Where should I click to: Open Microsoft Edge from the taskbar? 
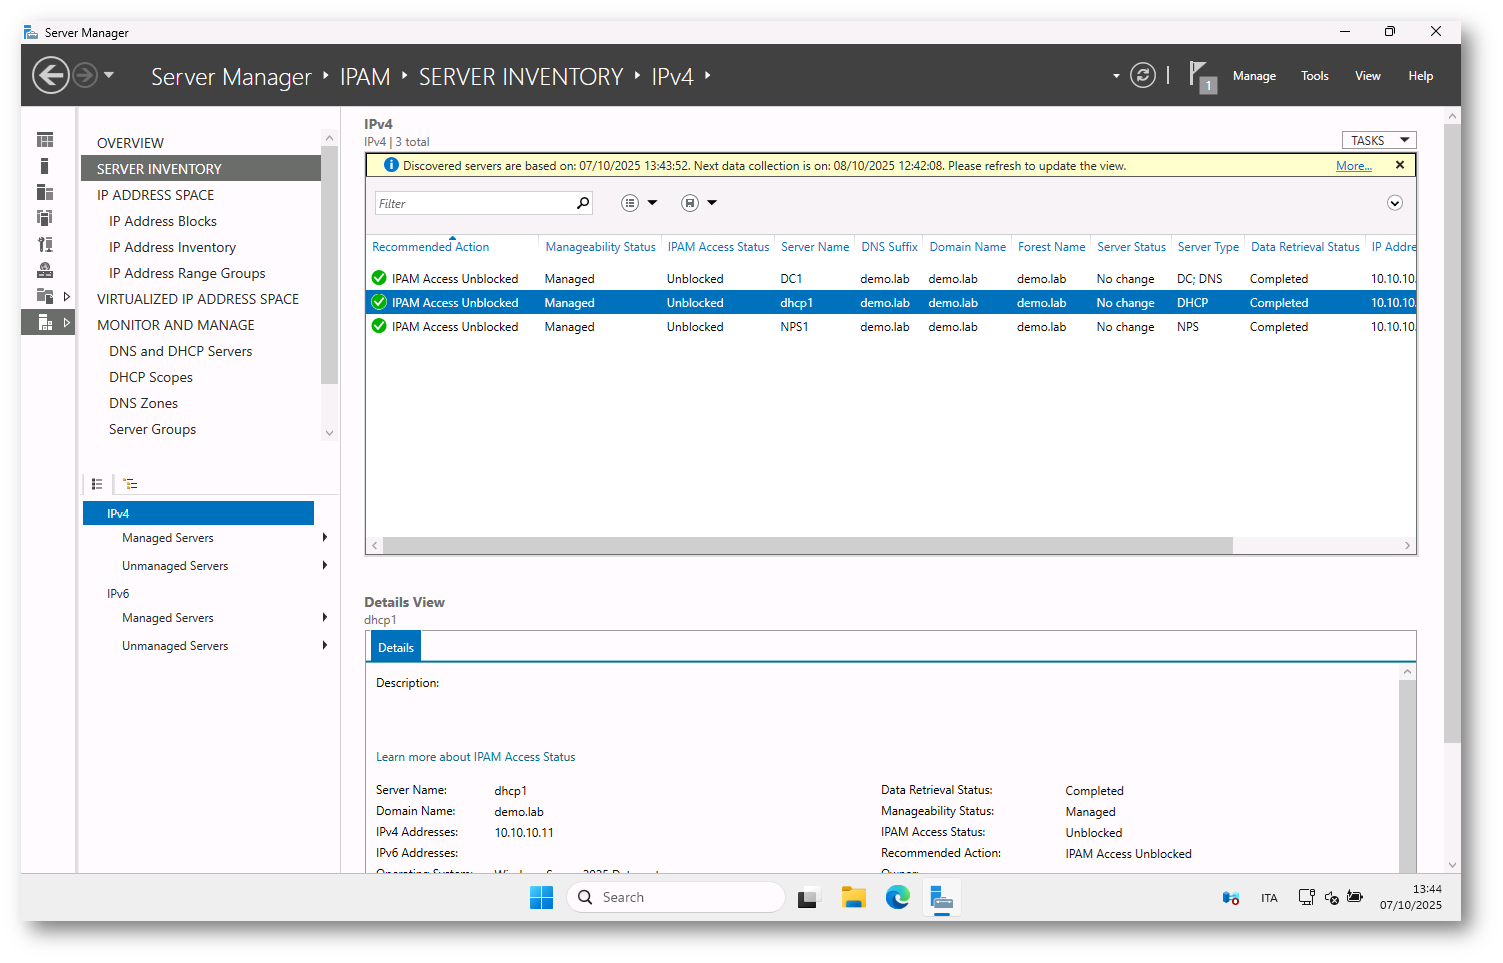pos(897,897)
